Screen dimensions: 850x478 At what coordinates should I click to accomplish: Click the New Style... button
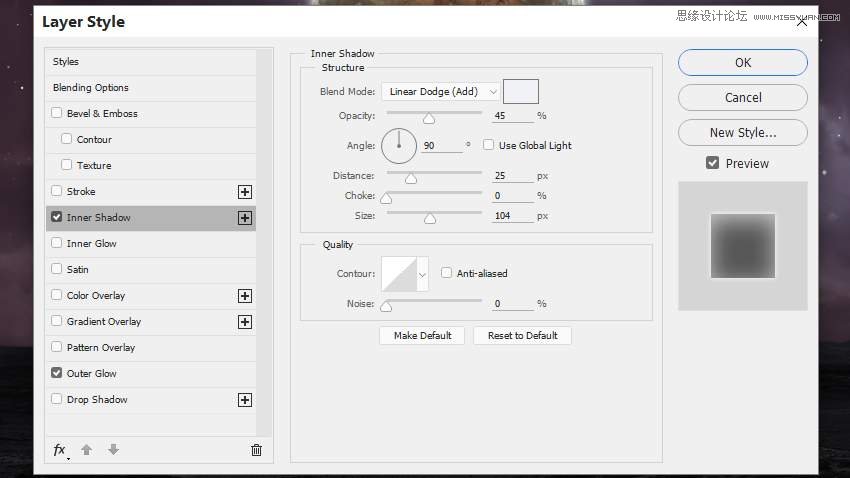(743, 133)
